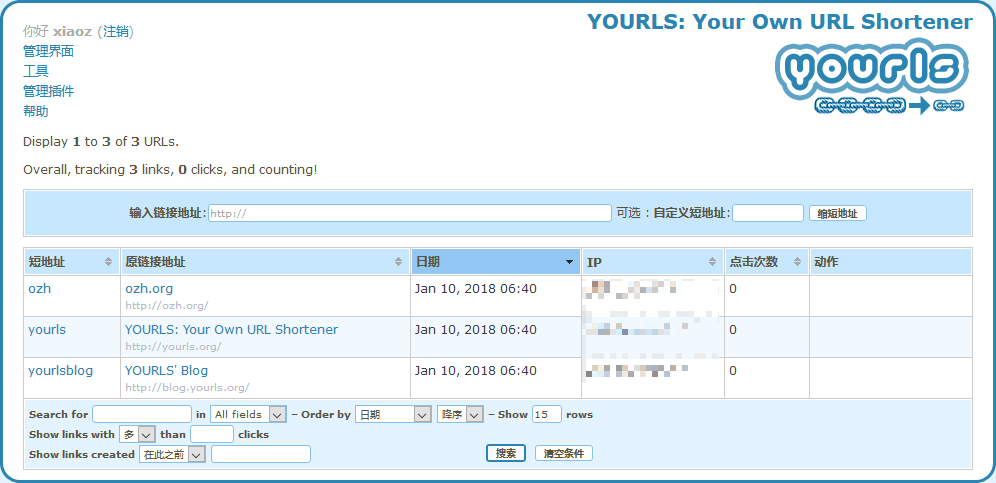Focus the Show rows count field
This screenshot has width=996, height=483.
pyautogui.click(x=546, y=414)
